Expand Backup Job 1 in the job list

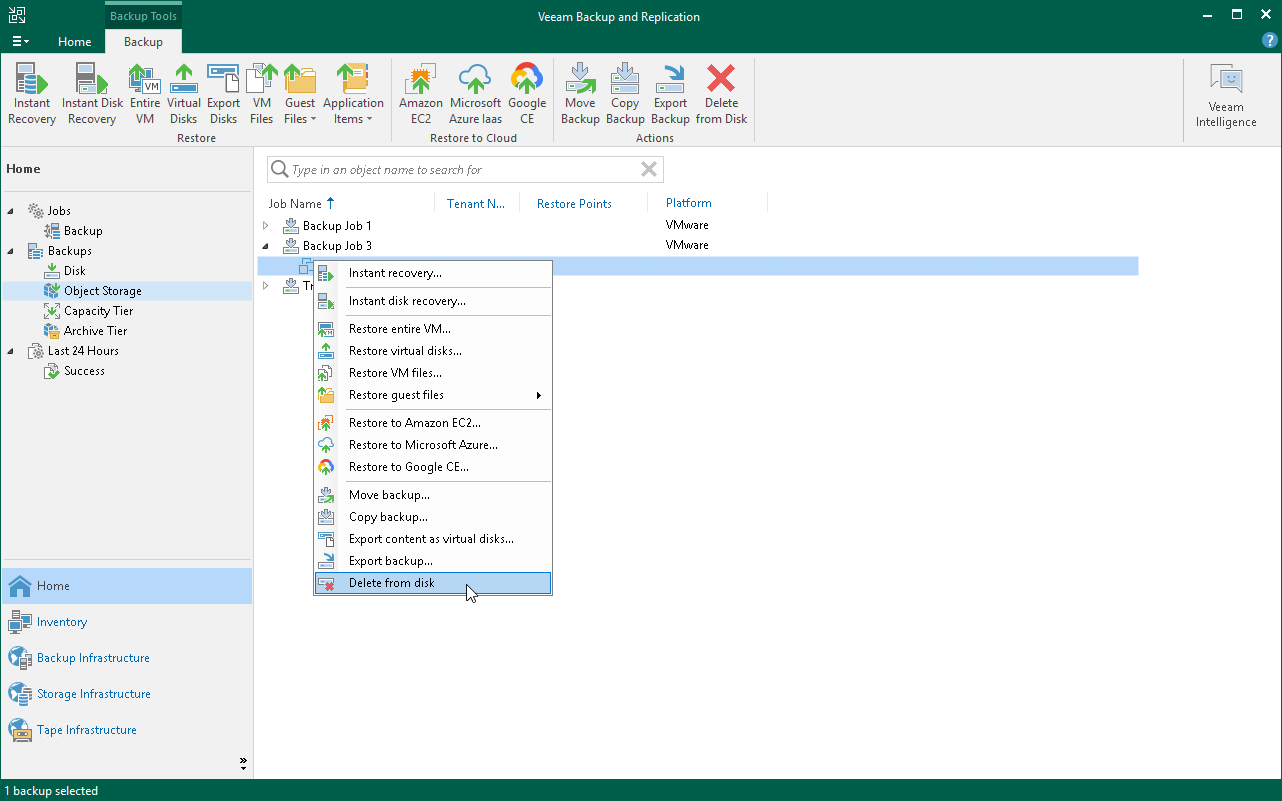265,225
